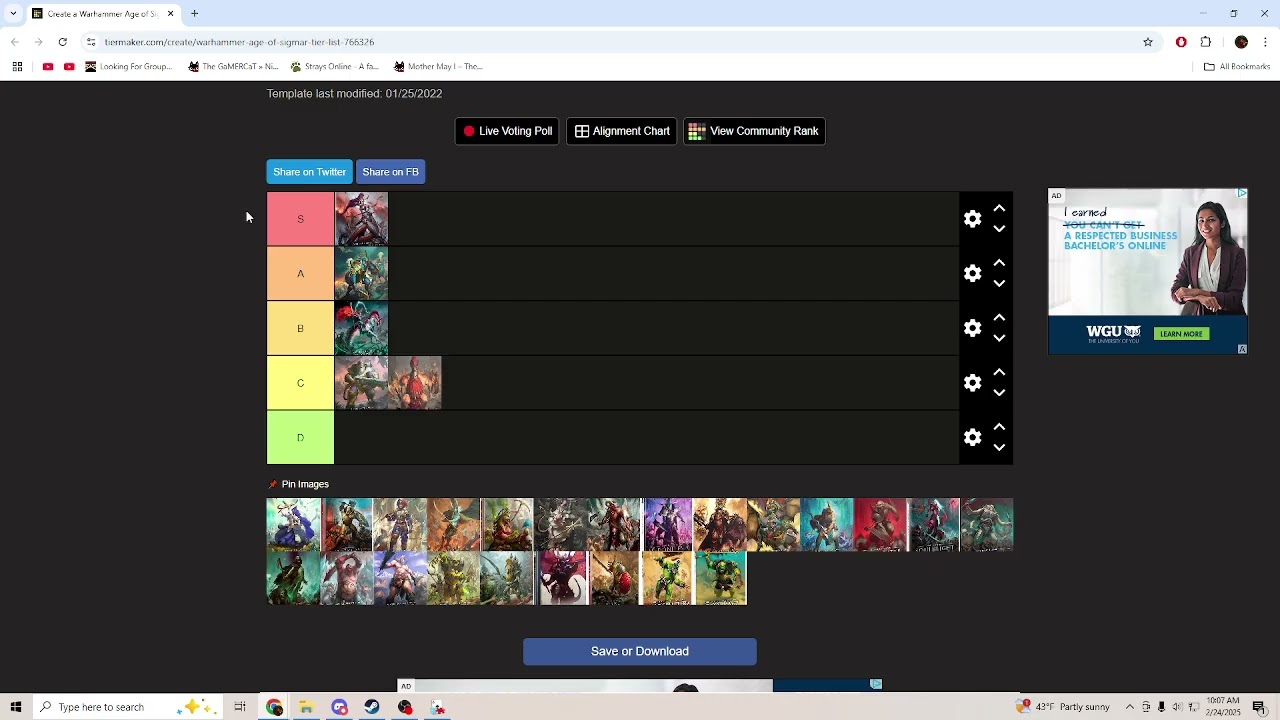Select the image placed in B tier
The width and height of the screenshot is (1280, 720).
click(x=361, y=328)
